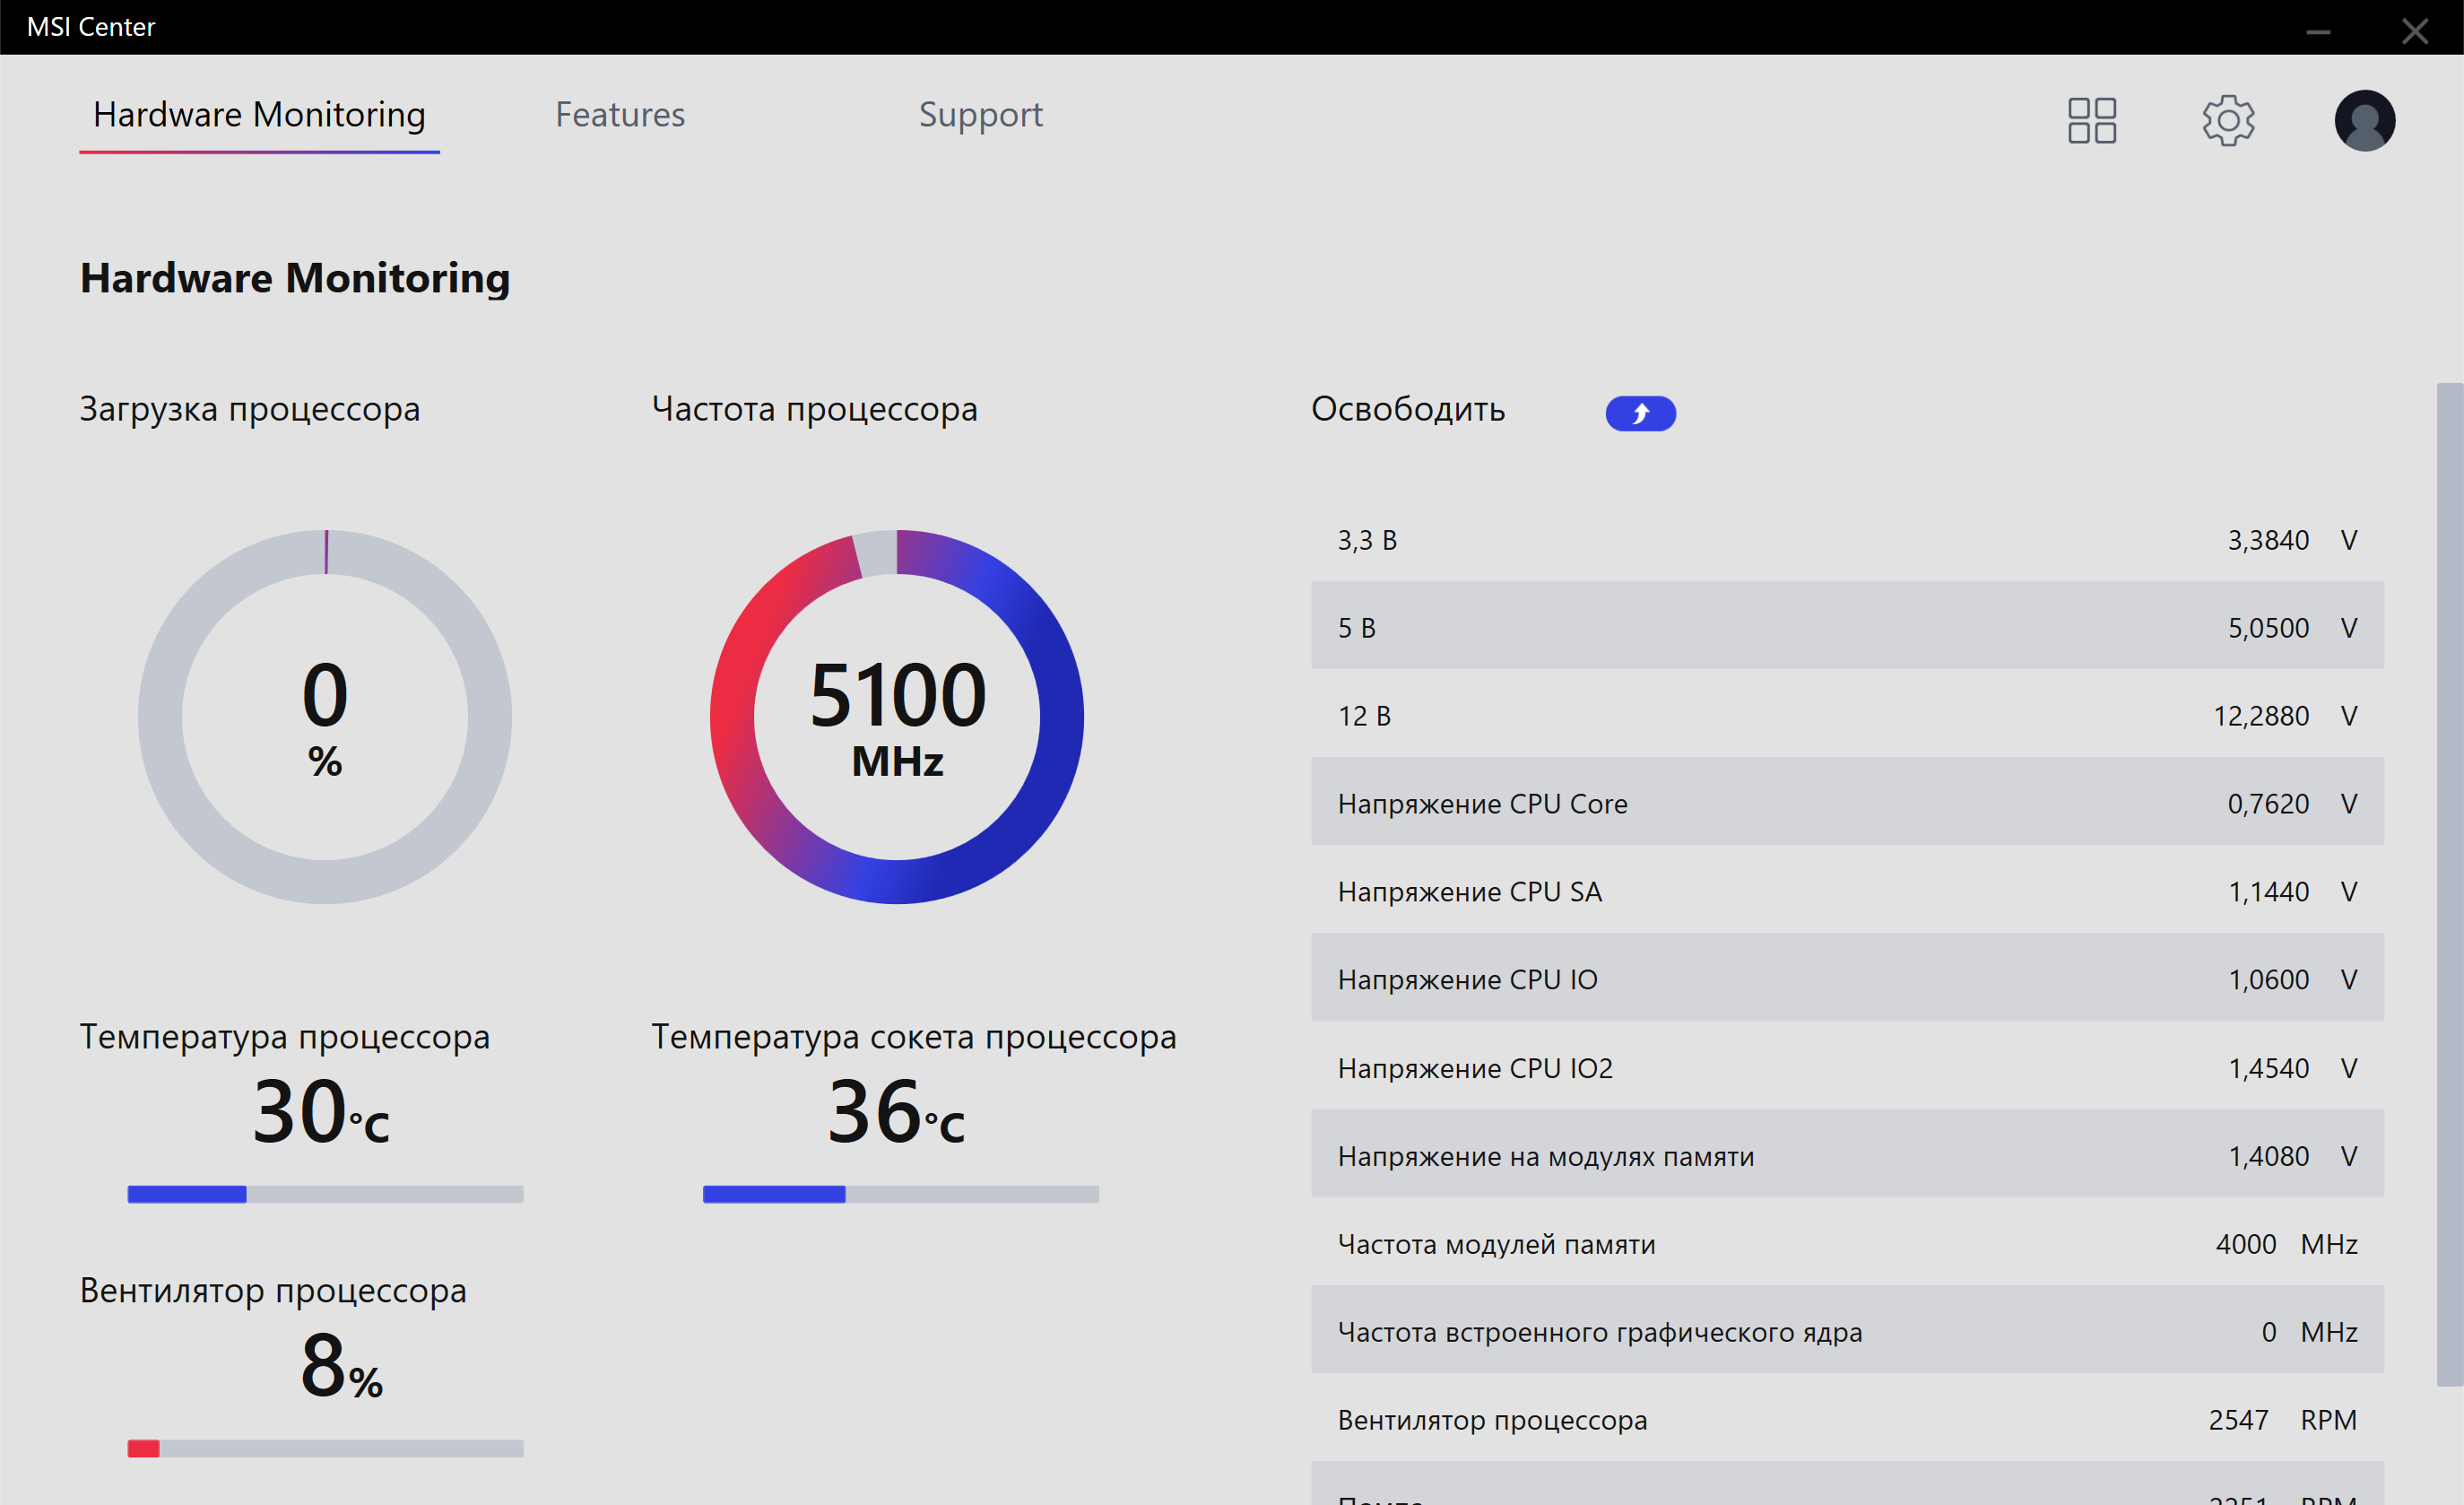The width and height of the screenshot is (2464, 1505).
Task: Click the blue Освободить memory boost button
Action: 1640,413
